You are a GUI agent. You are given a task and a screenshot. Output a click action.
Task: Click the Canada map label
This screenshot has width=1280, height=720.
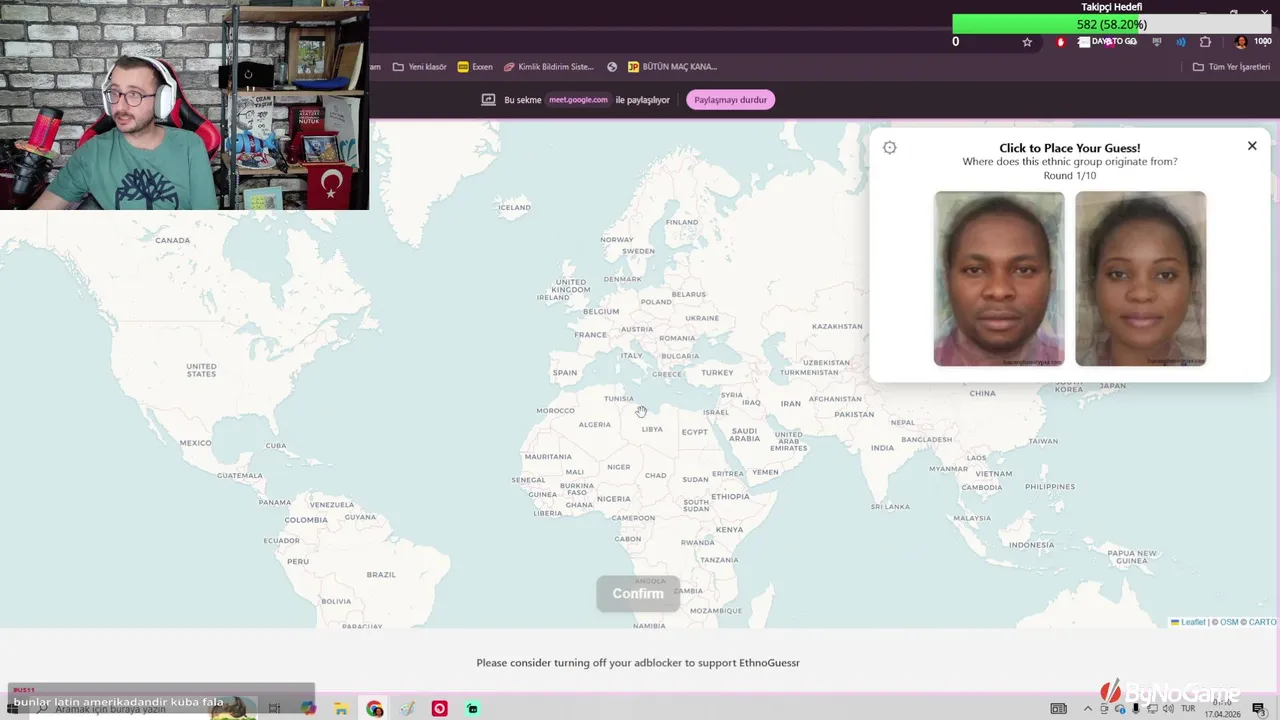(x=172, y=240)
